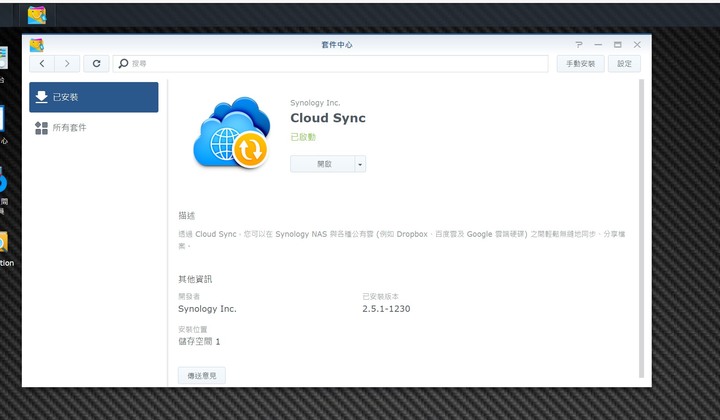Open the 設定 settings button

624,63
